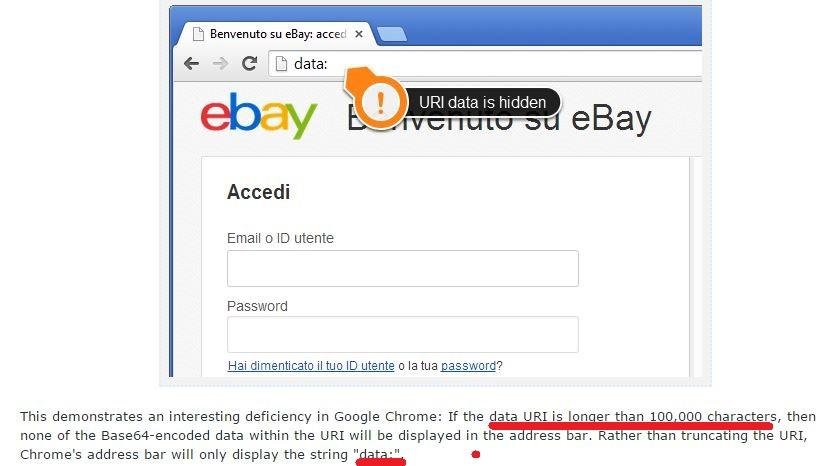The height and width of the screenshot is (466, 835).
Task: Click the Benvenuto su eBay page title
Action: pos(499,119)
